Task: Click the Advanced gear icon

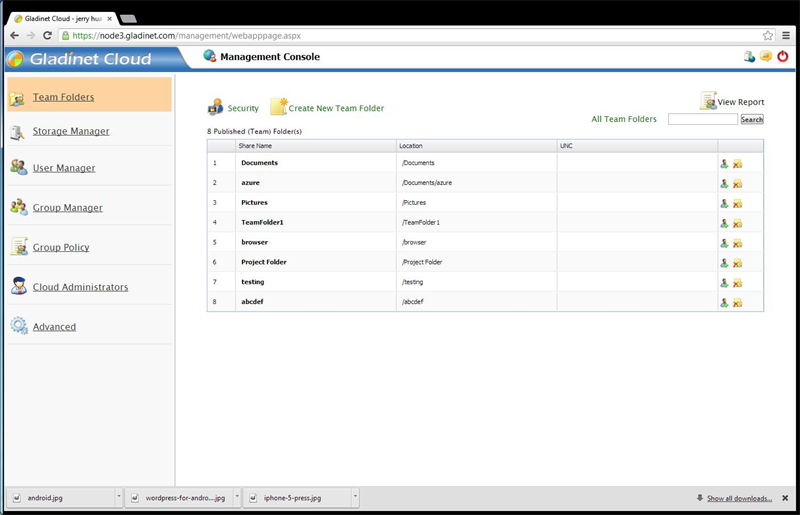Action: (x=19, y=325)
